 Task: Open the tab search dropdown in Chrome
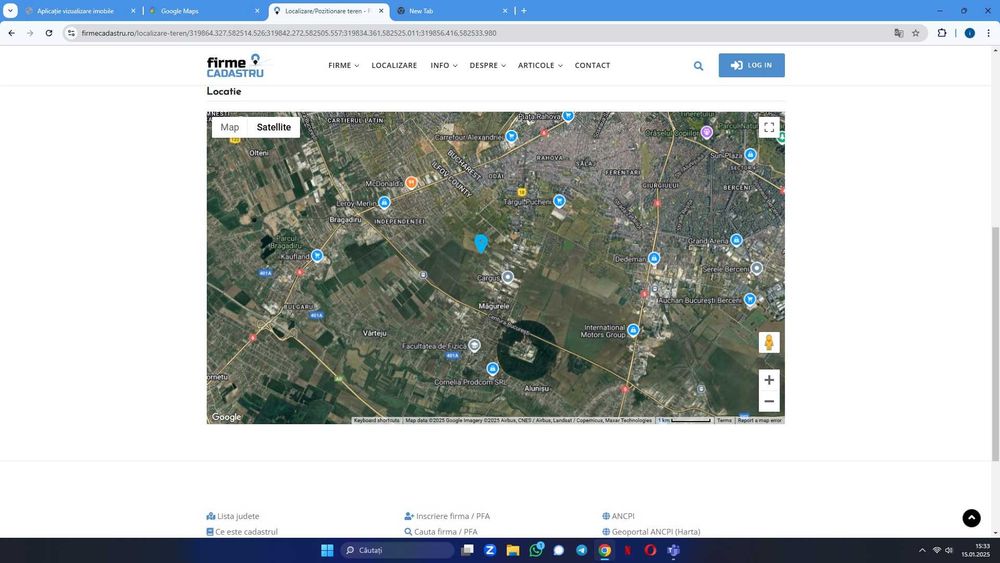10,11
